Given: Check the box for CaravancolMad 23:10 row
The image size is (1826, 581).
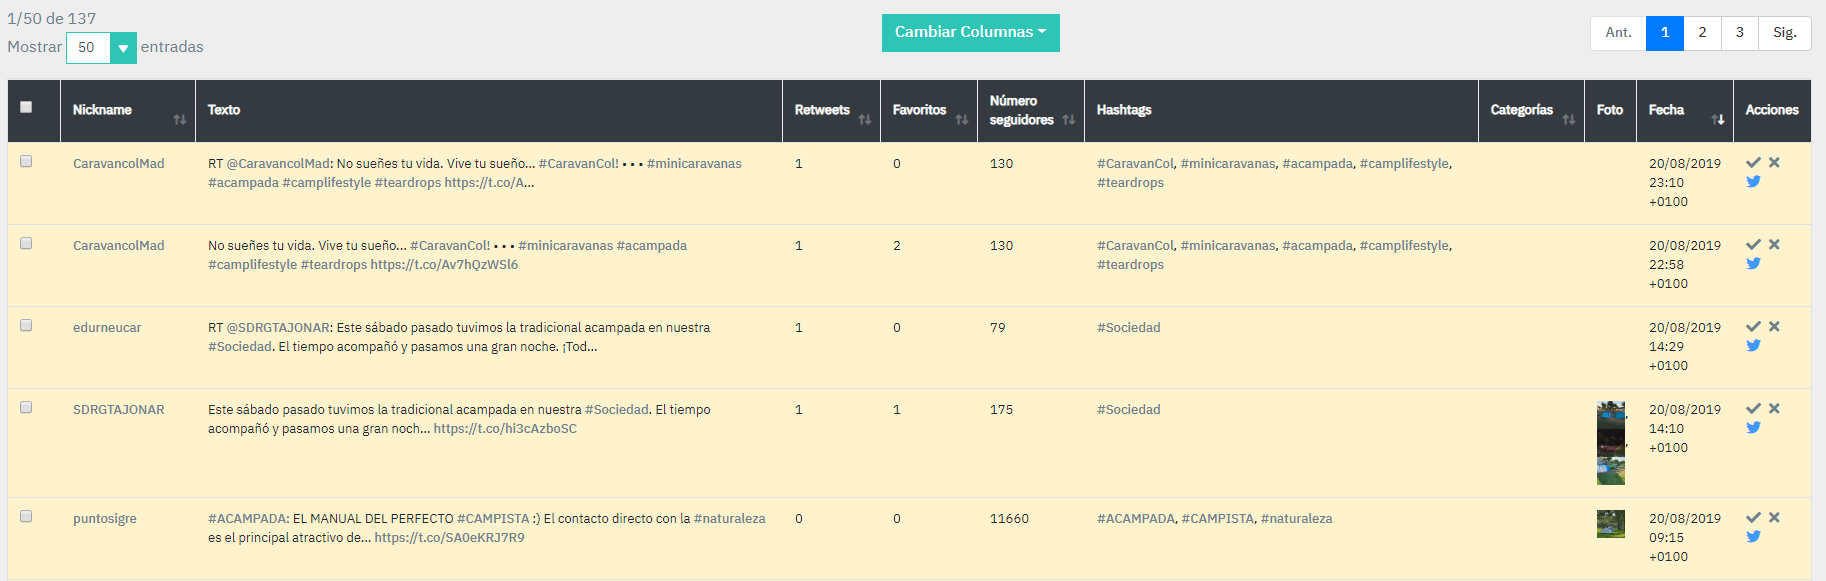Looking at the screenshot, I should [x=26, y=161].
